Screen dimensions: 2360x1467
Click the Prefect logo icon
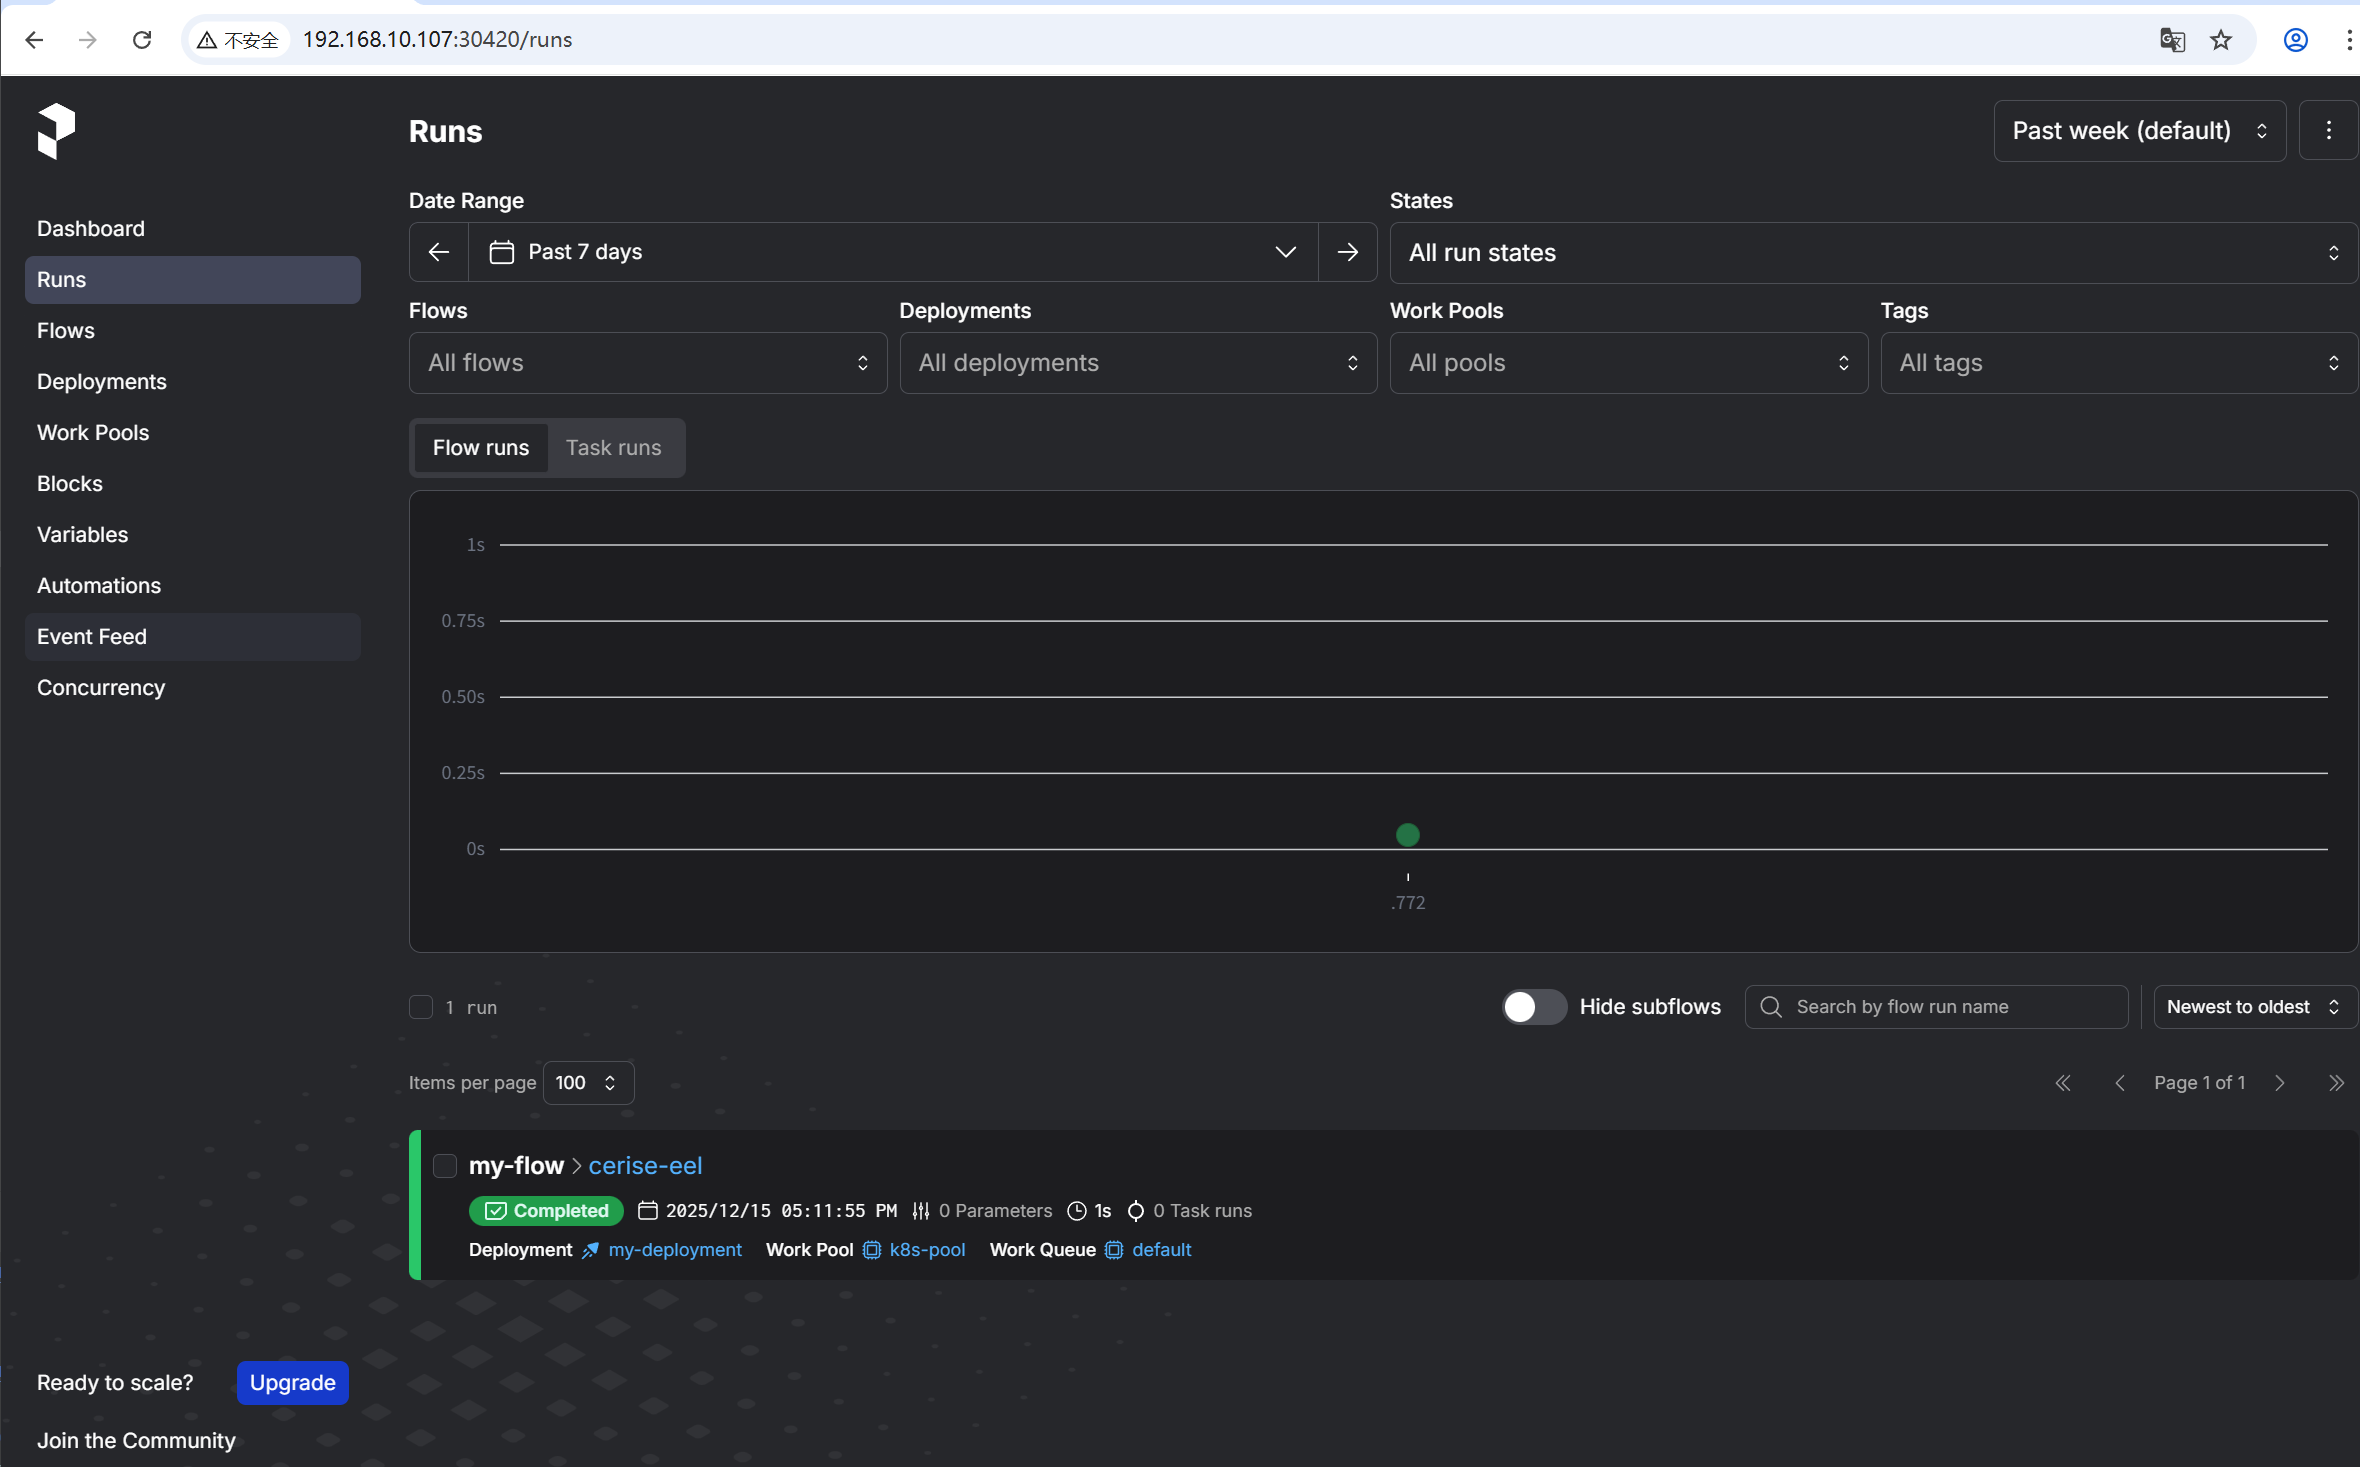(56, 131)
